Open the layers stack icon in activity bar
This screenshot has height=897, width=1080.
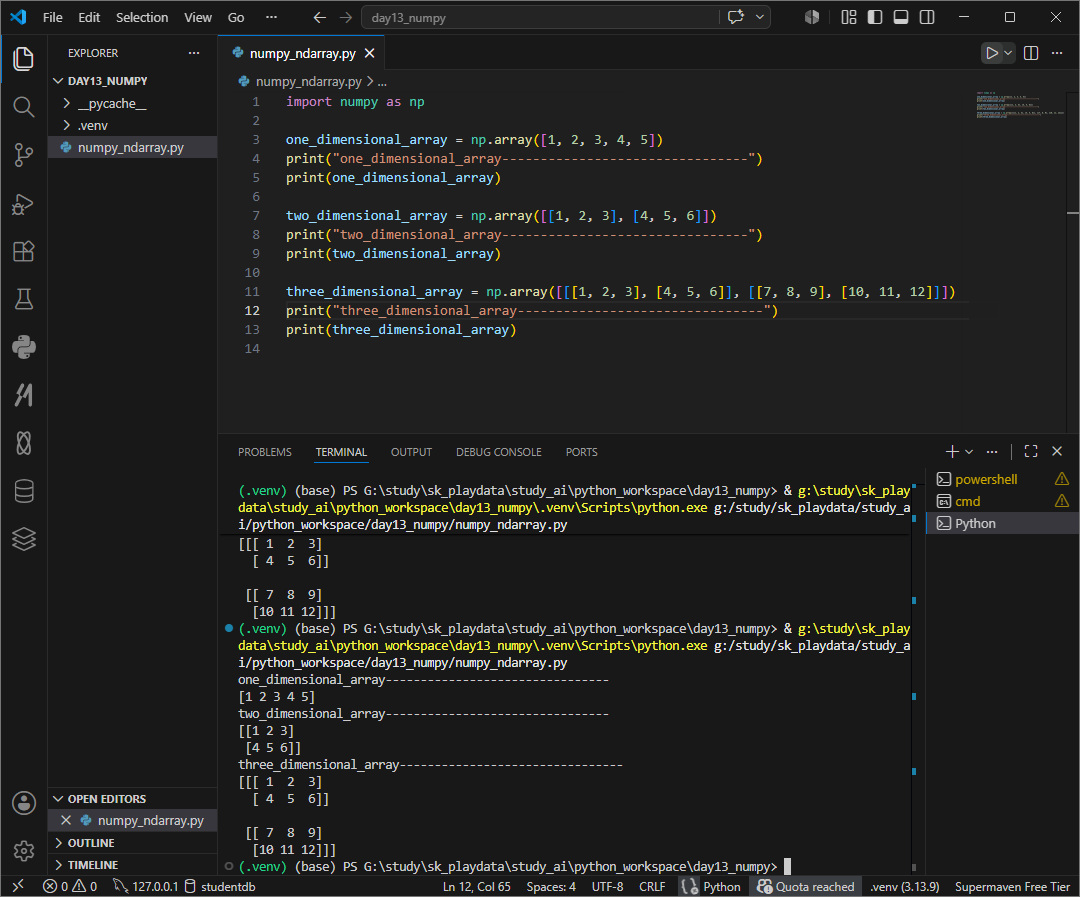click(23, 539)
